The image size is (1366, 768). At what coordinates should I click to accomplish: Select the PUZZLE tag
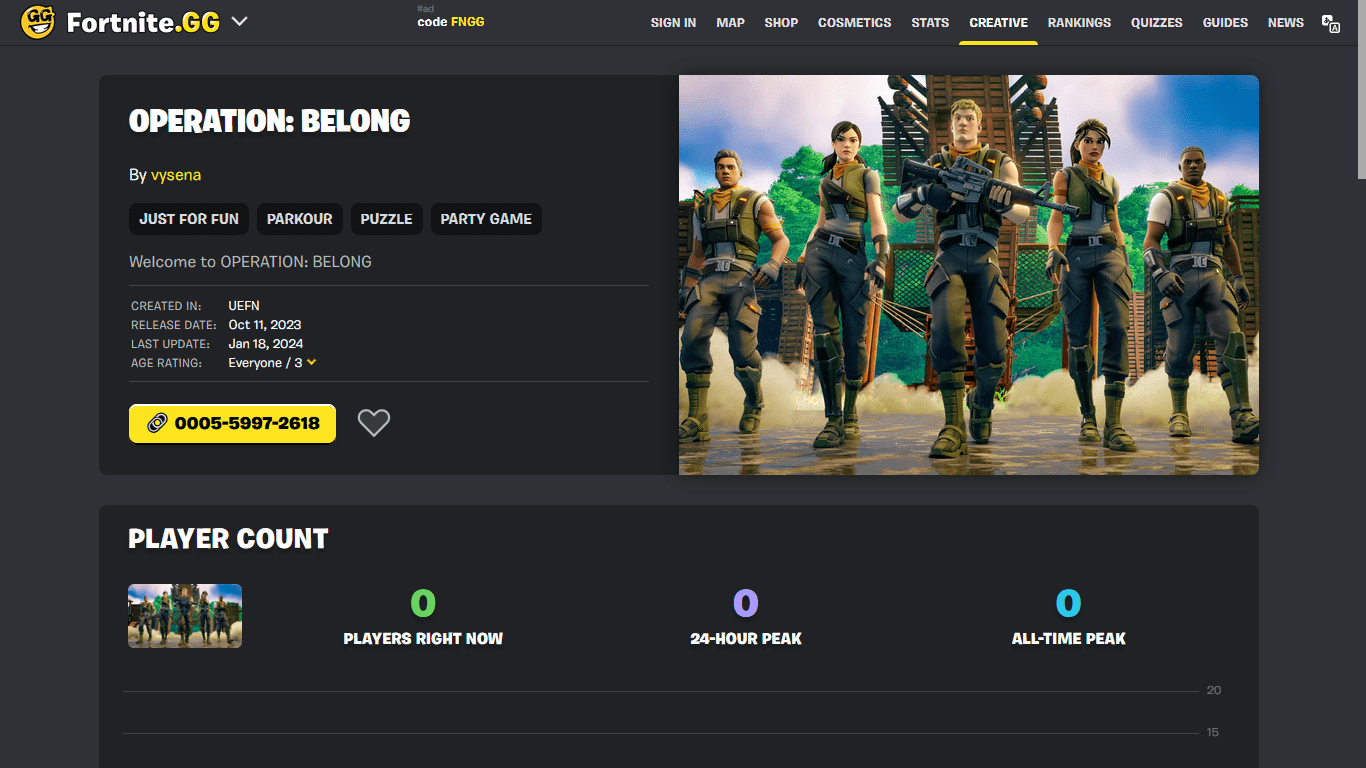click(x=386, y=219)
